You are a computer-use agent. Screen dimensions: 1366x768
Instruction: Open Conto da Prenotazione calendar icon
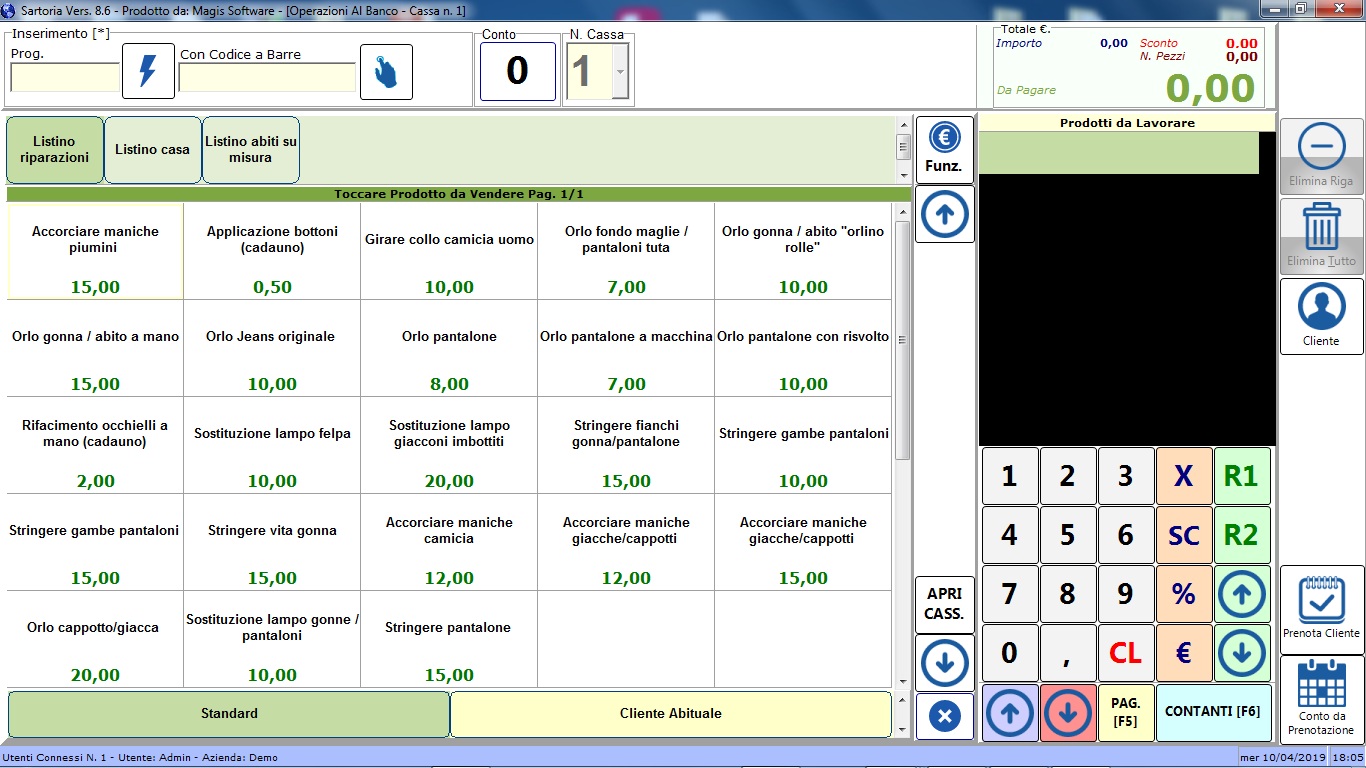1321,698
